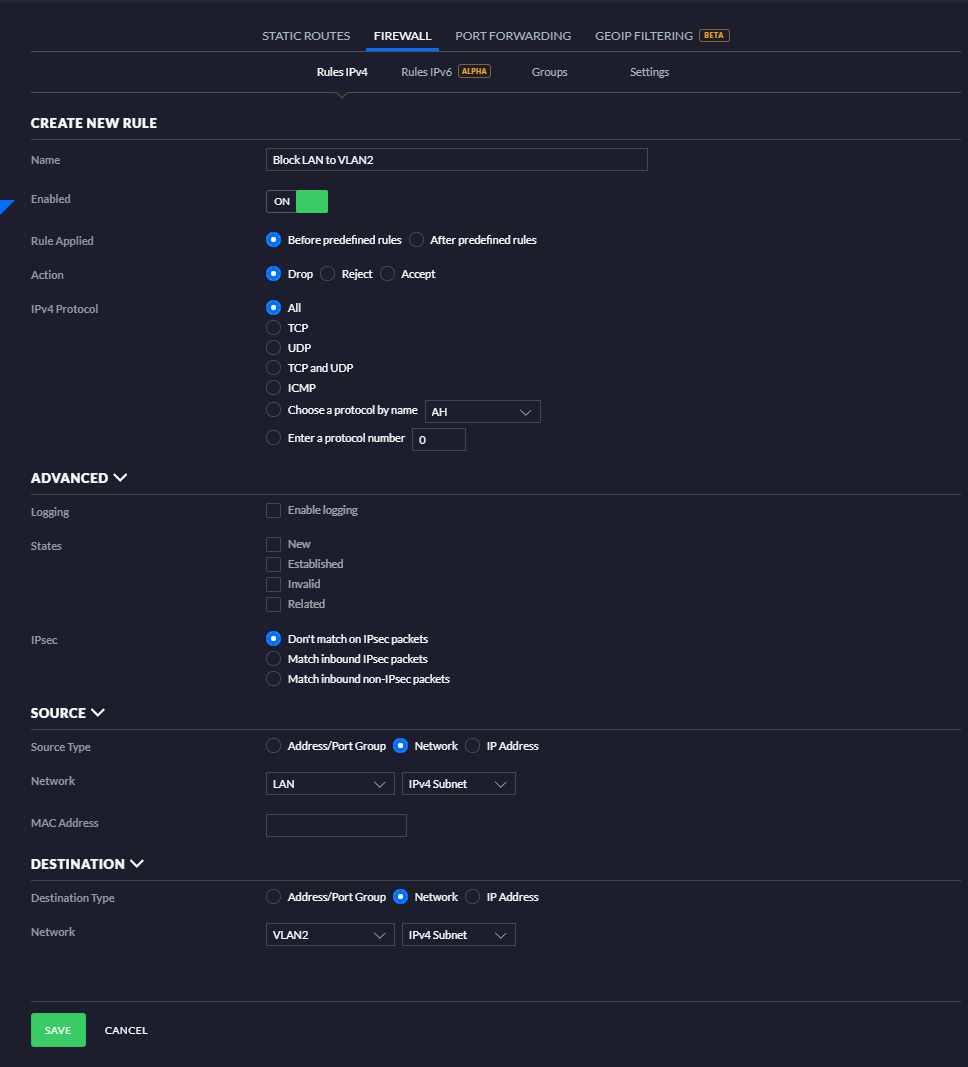
Task: Open the AH protocol name dropdown
Action: click(x=482, y=412)
